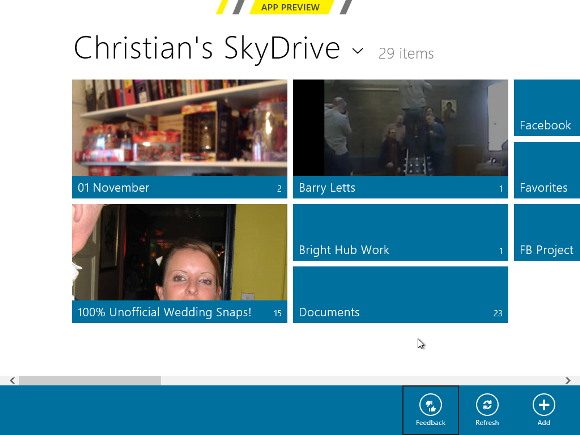
Task: Expand the Christian's SkyDrive dropdown chevron
Action: (x=358, y=51)
